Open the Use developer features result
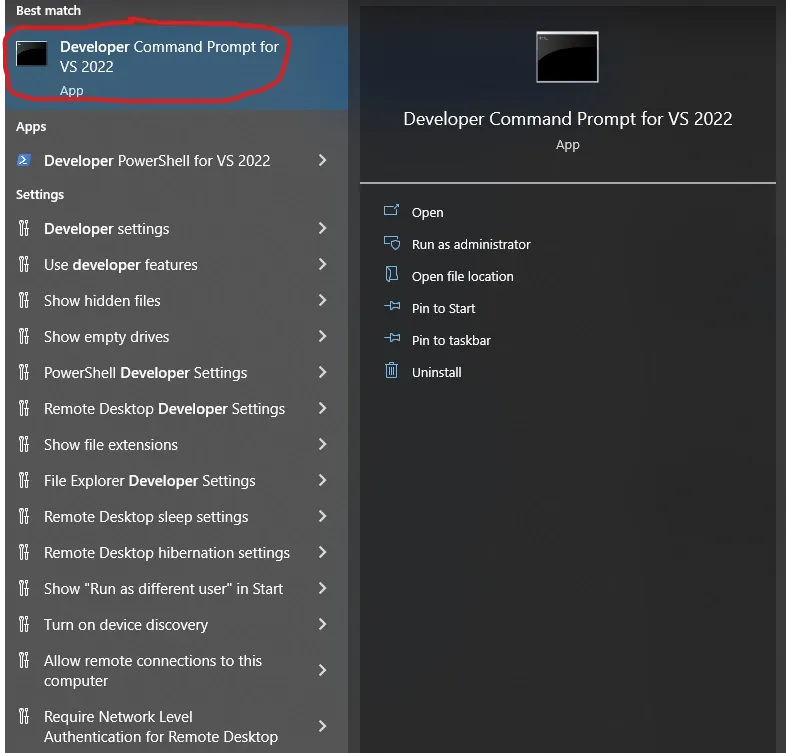The width and height of the screenshot is (786, 753). coord(121,264)
